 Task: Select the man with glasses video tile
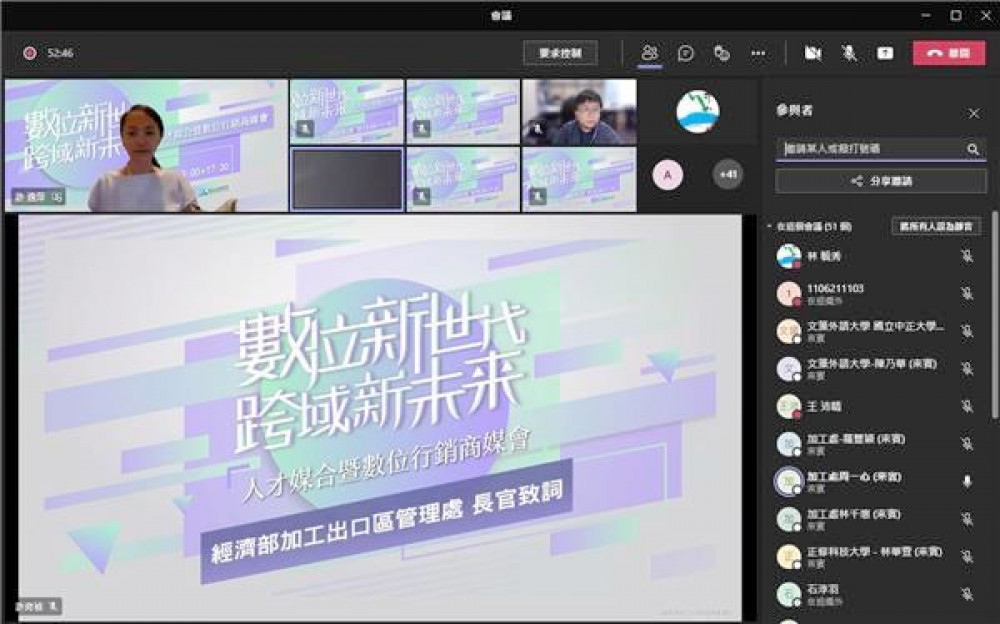[579, 112]
